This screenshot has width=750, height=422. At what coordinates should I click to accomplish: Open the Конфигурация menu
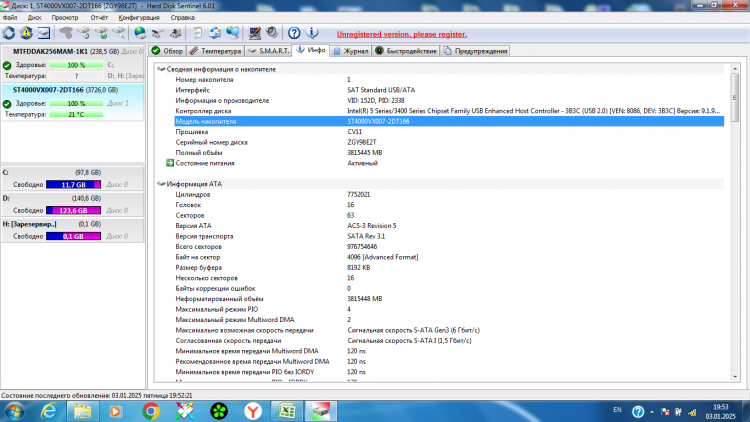click(x=139, y=18)
